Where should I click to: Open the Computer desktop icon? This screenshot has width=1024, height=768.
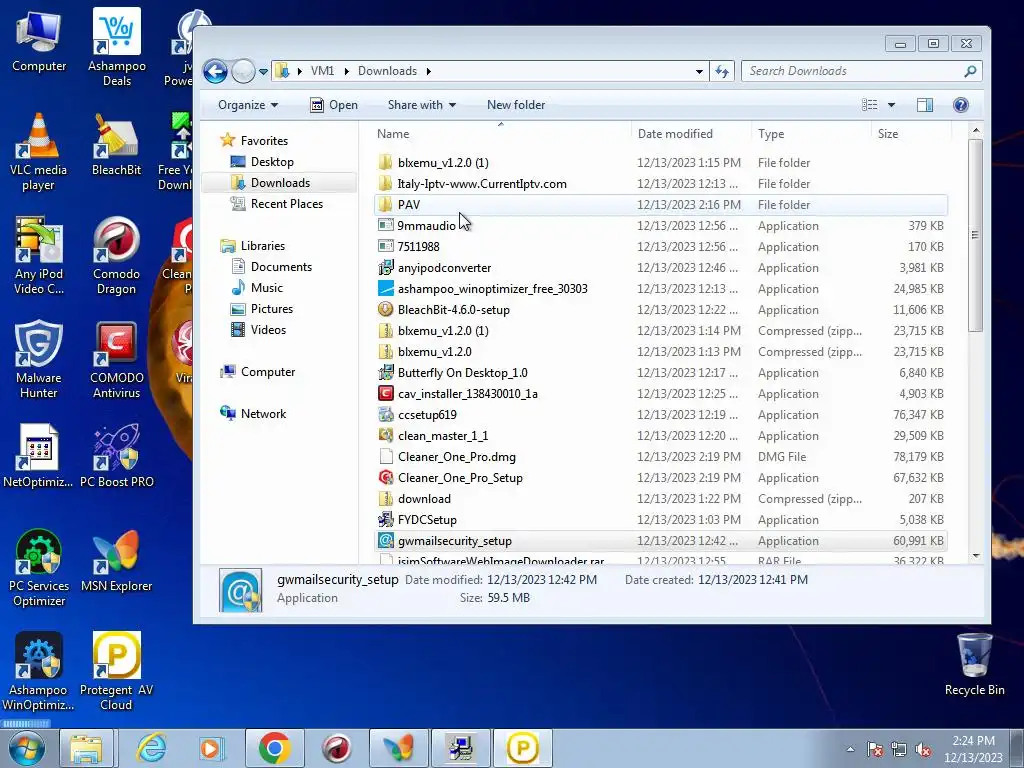pyautogui.click(x=39, y=42)
